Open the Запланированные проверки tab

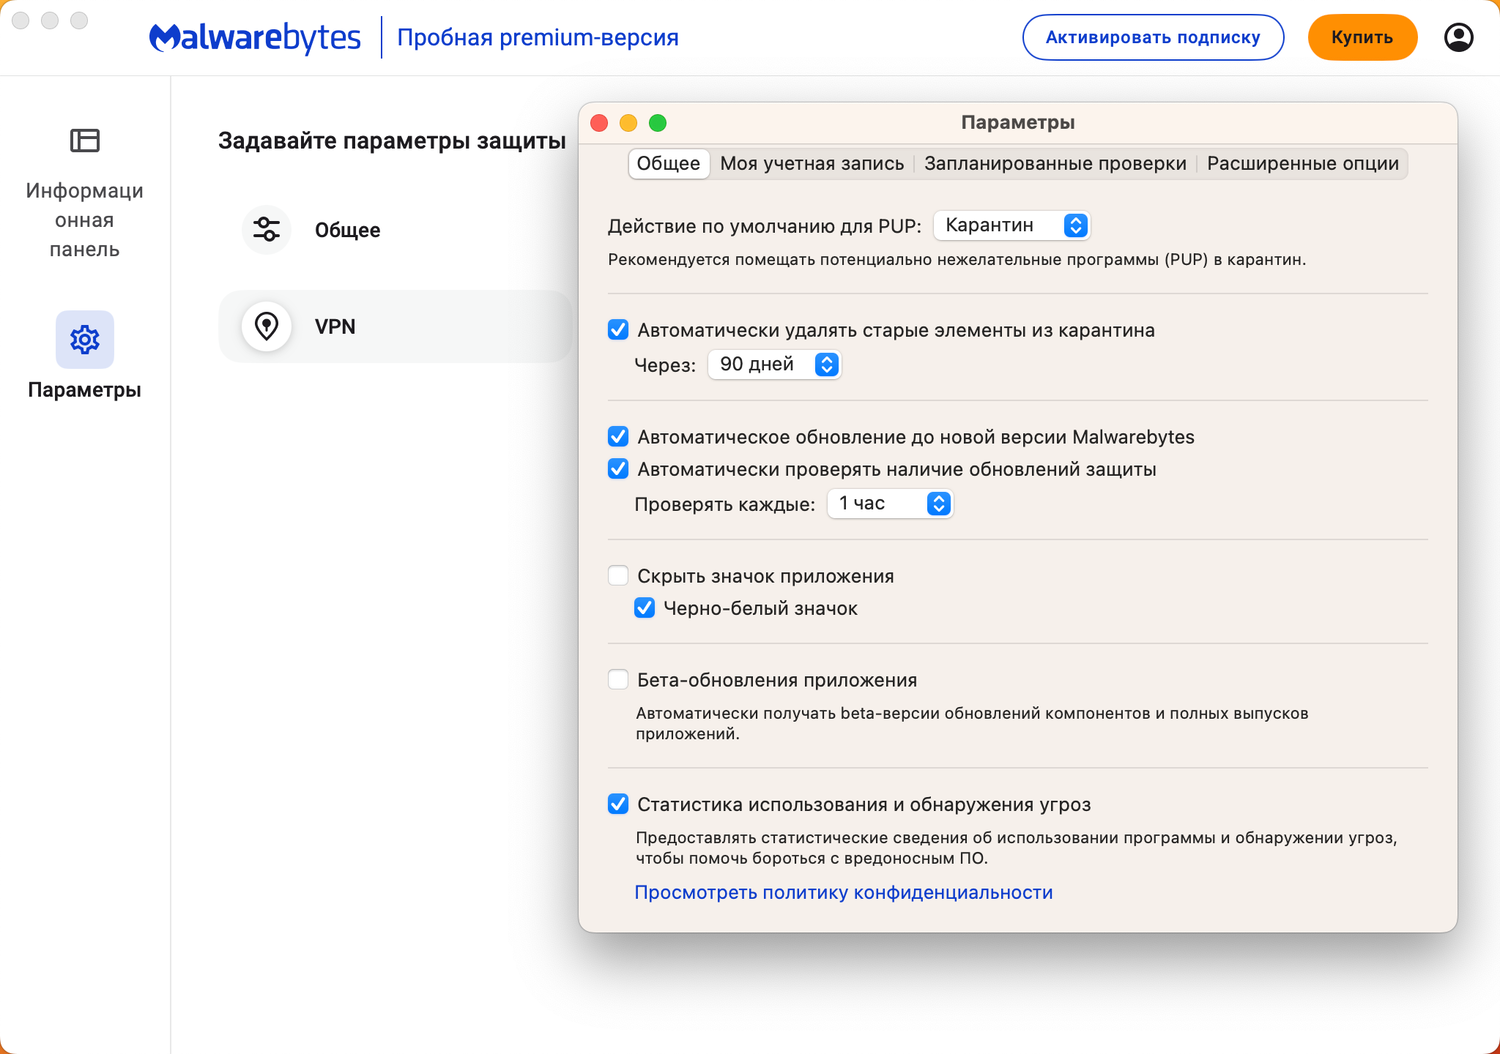(x=1055, y=164)
